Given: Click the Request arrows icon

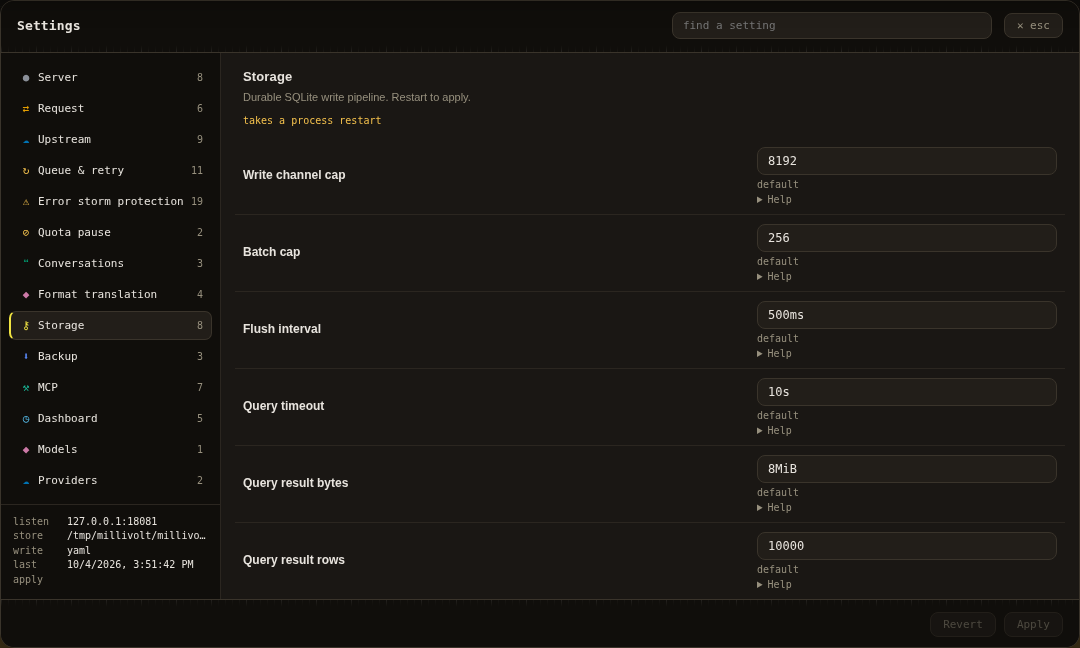Looking at the screenshot, I should [26, 109].
